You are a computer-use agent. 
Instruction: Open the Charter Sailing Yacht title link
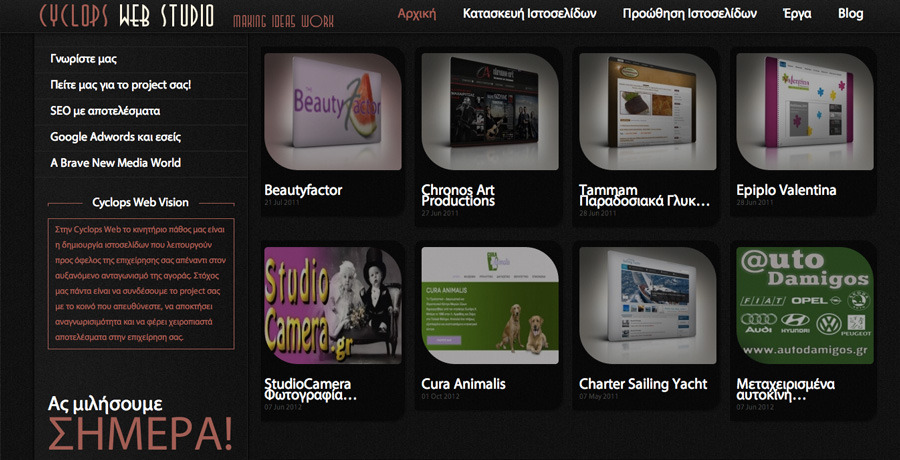point(643,384)
